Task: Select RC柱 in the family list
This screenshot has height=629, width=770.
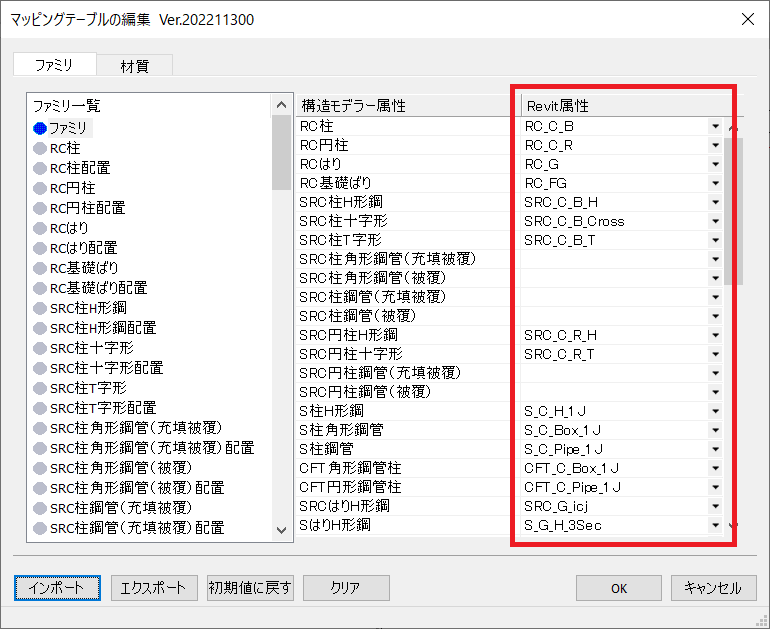Action: [65, 148]
